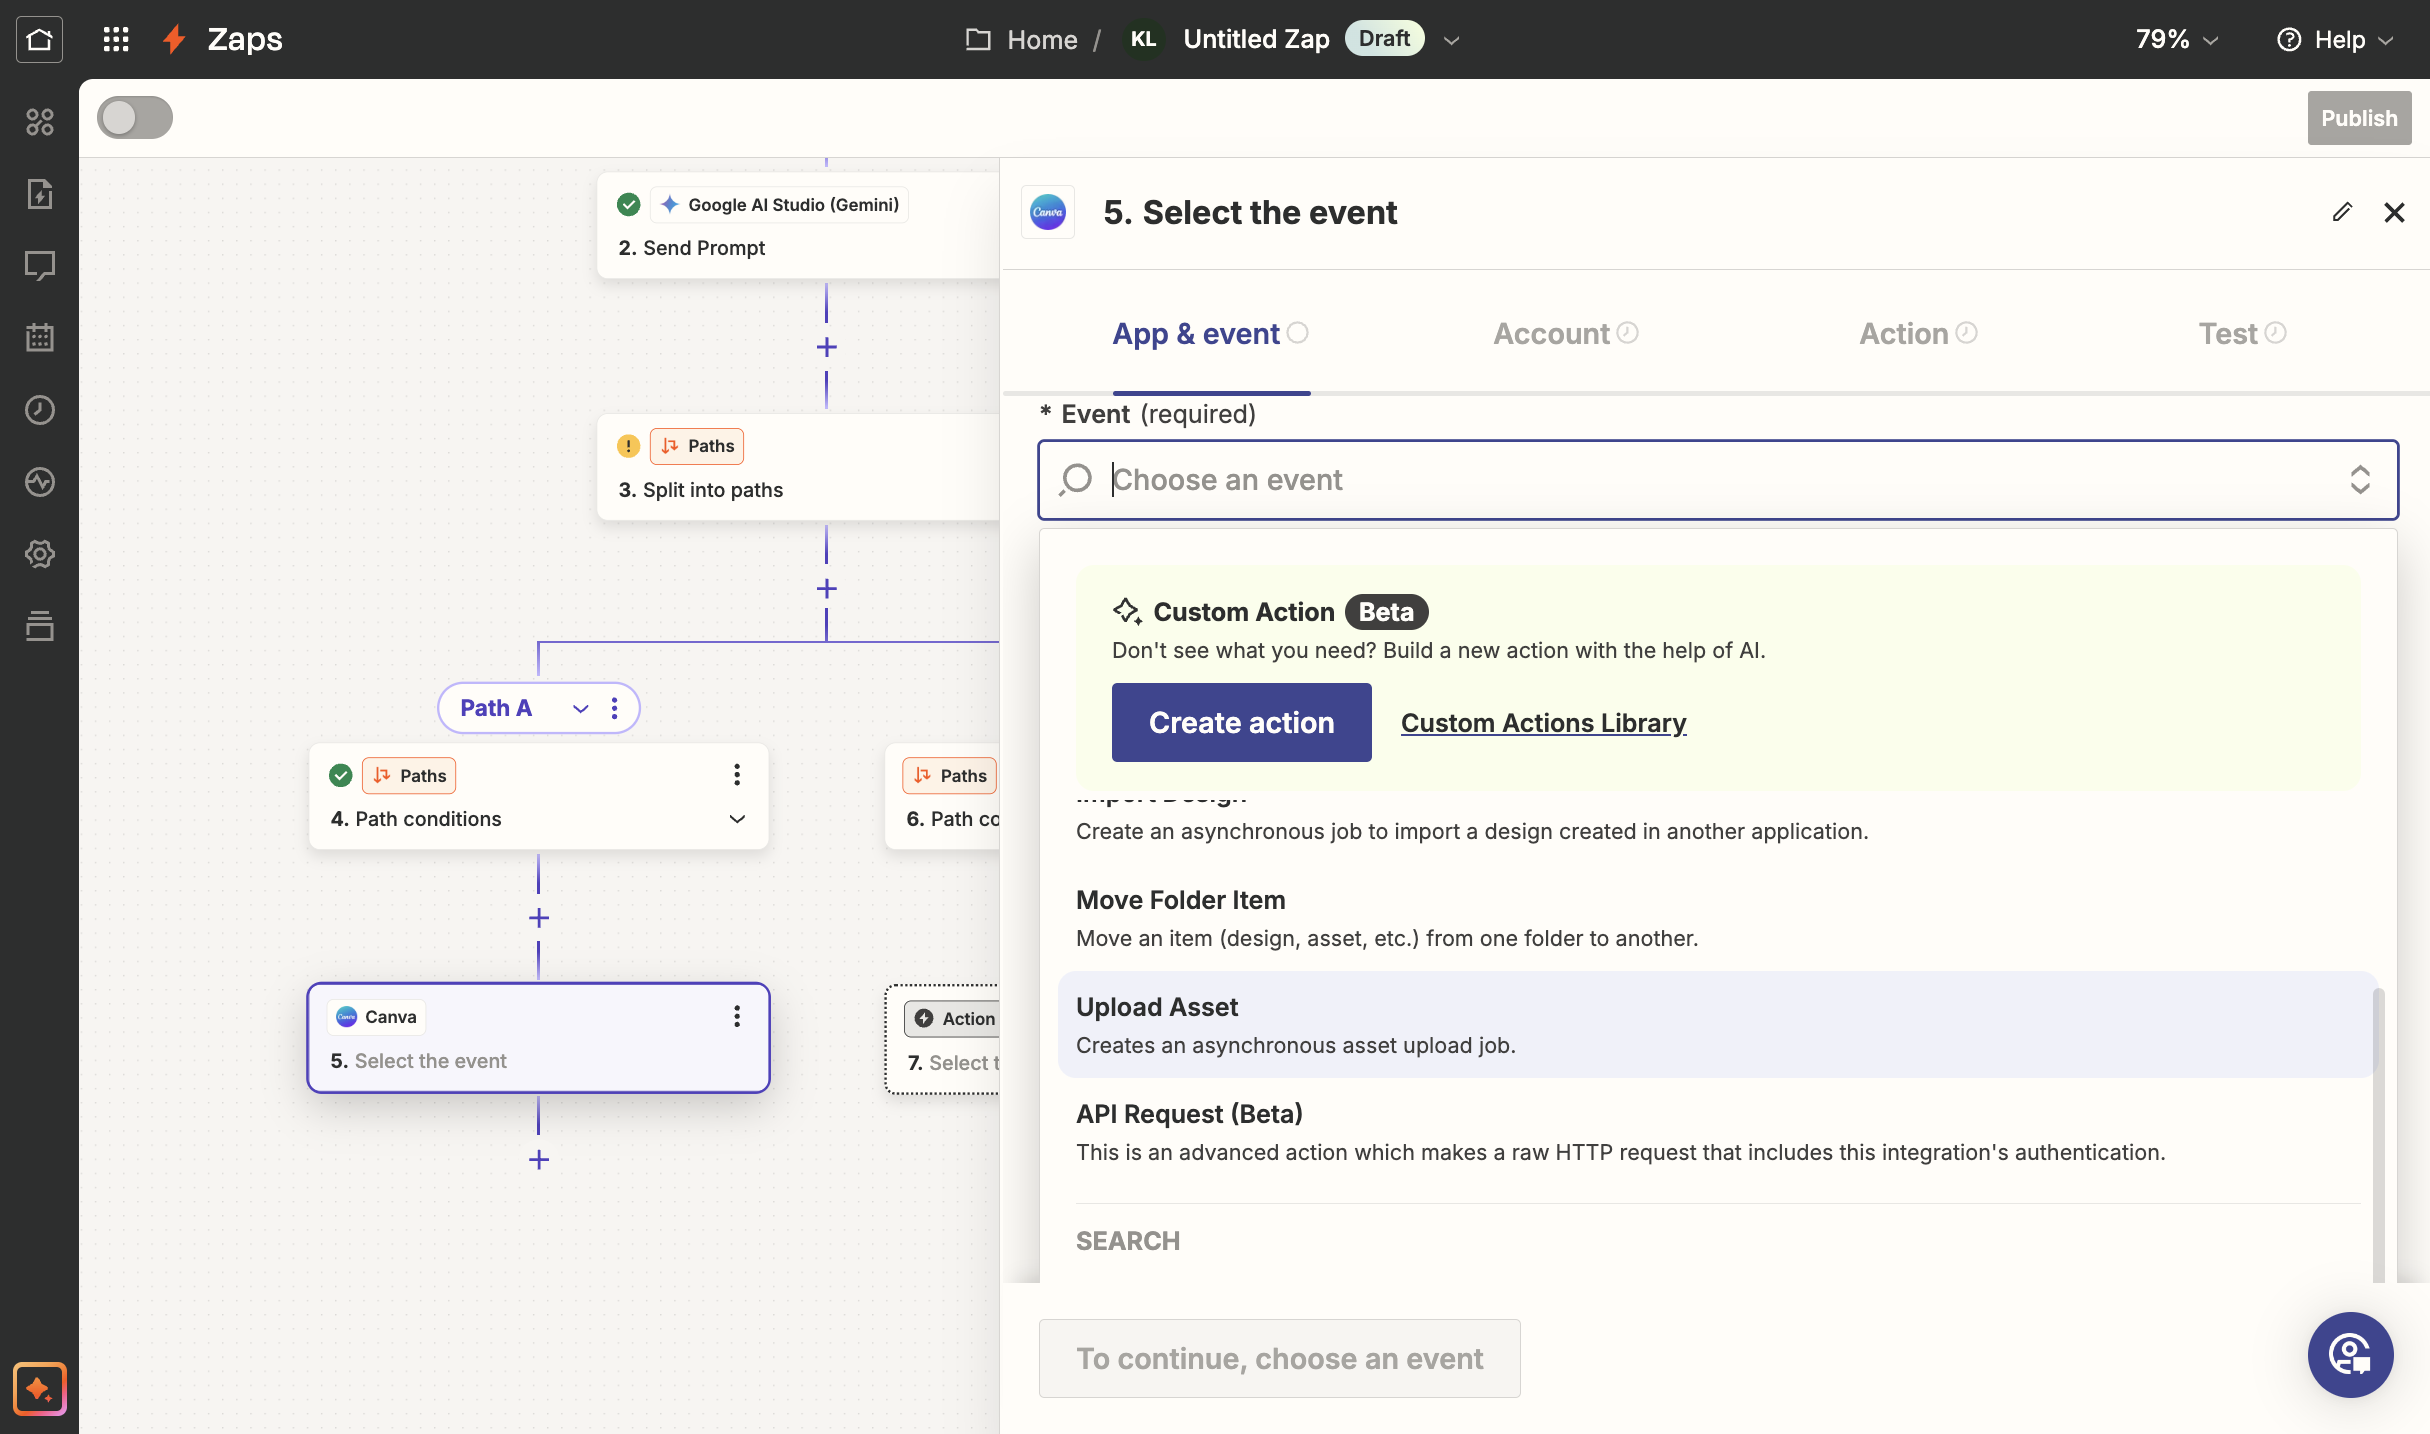Open the Help dropdown menu
Screen dimensions: 2430x1434
coord(2336,39)
